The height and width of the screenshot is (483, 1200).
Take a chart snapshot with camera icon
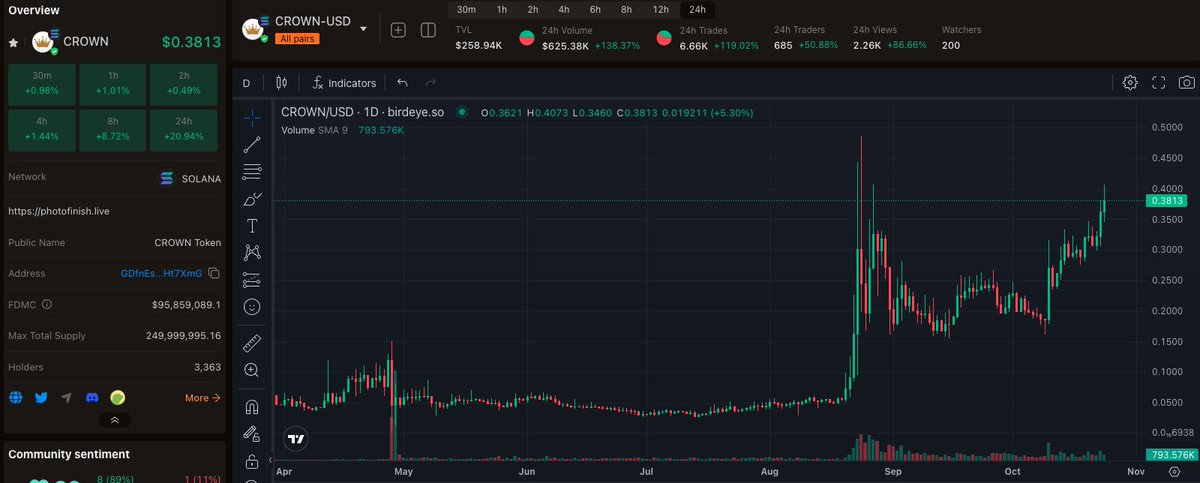(1186, 83)
